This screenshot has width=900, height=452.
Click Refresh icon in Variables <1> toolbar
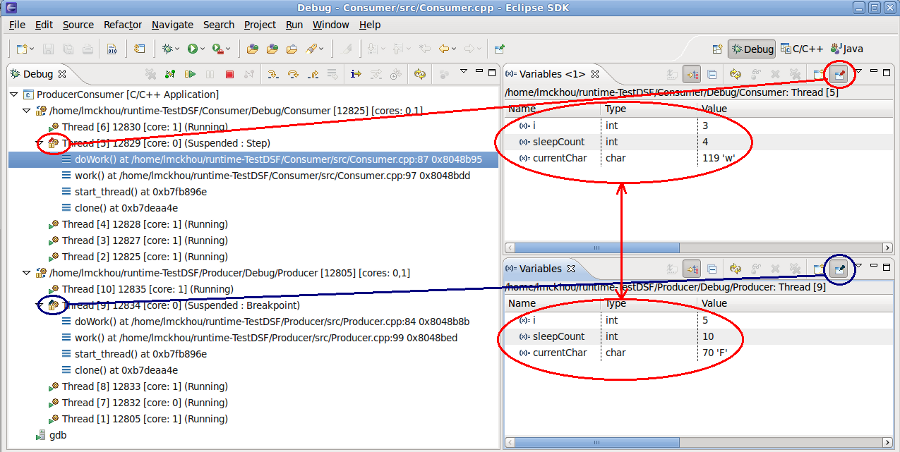pyautogui.click(x=735, y=74)
